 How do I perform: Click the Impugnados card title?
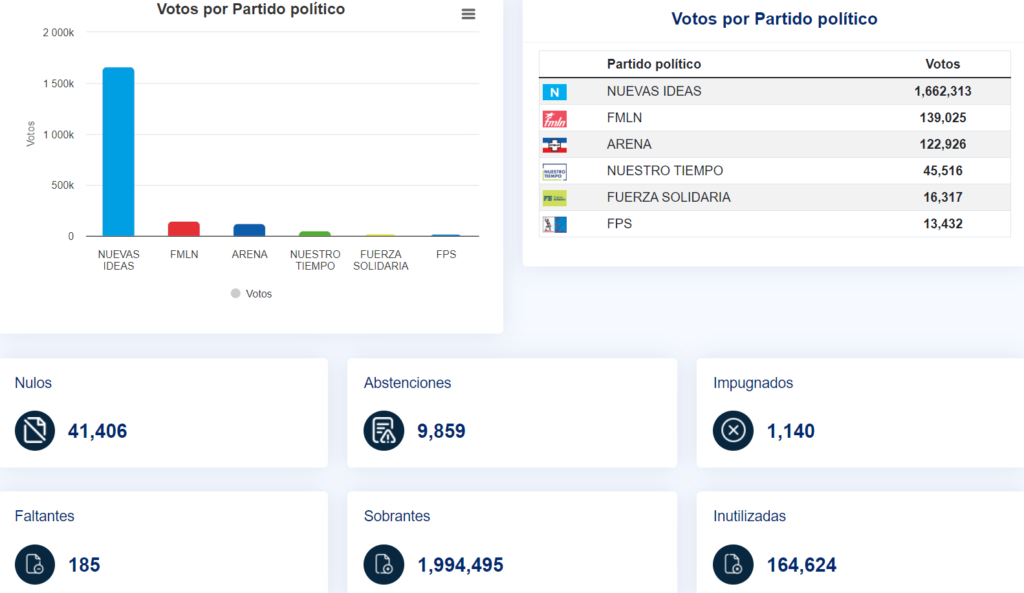point(753,383)
